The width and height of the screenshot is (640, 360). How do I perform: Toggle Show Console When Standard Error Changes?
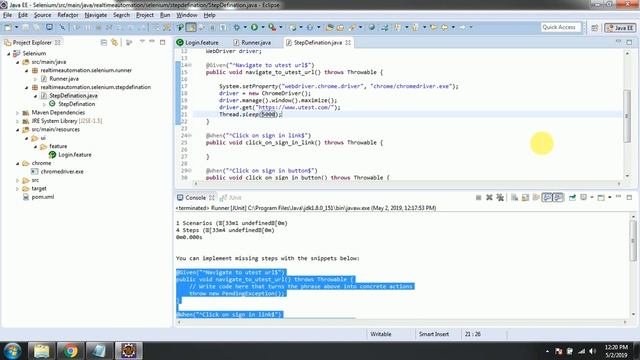click(558, 198)
